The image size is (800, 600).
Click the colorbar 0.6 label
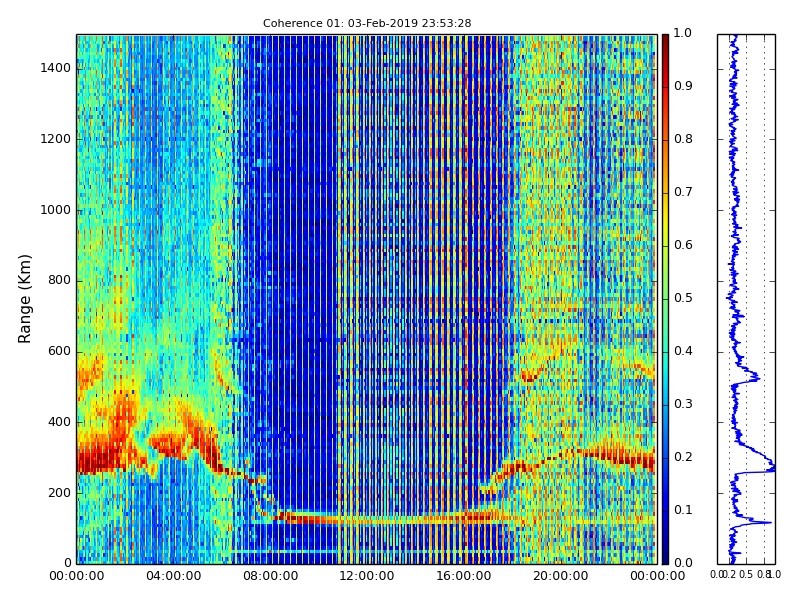(683, 245)
